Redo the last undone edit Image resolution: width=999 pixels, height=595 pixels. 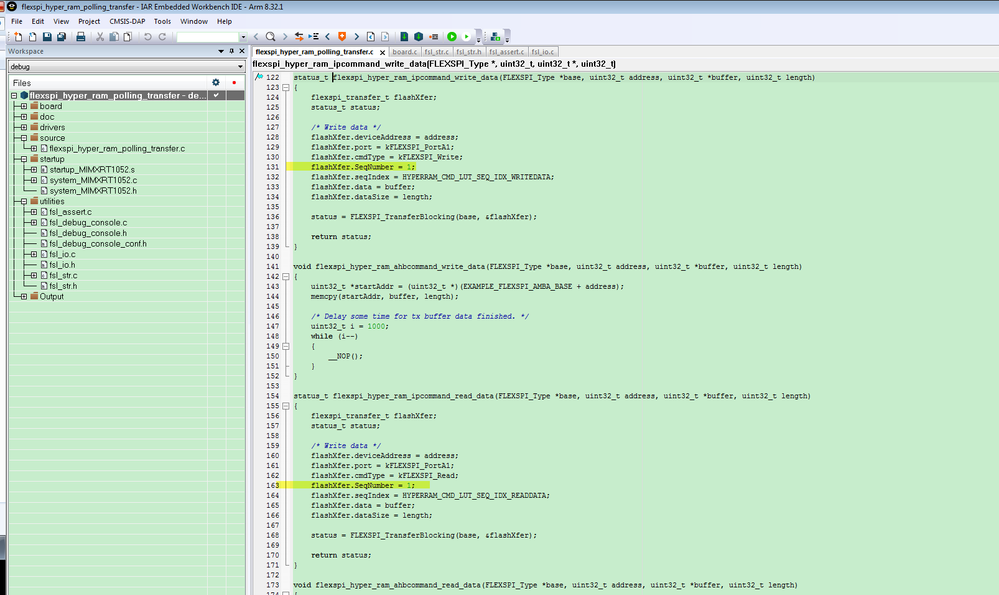pyautogui.click(x=162, y=37)
